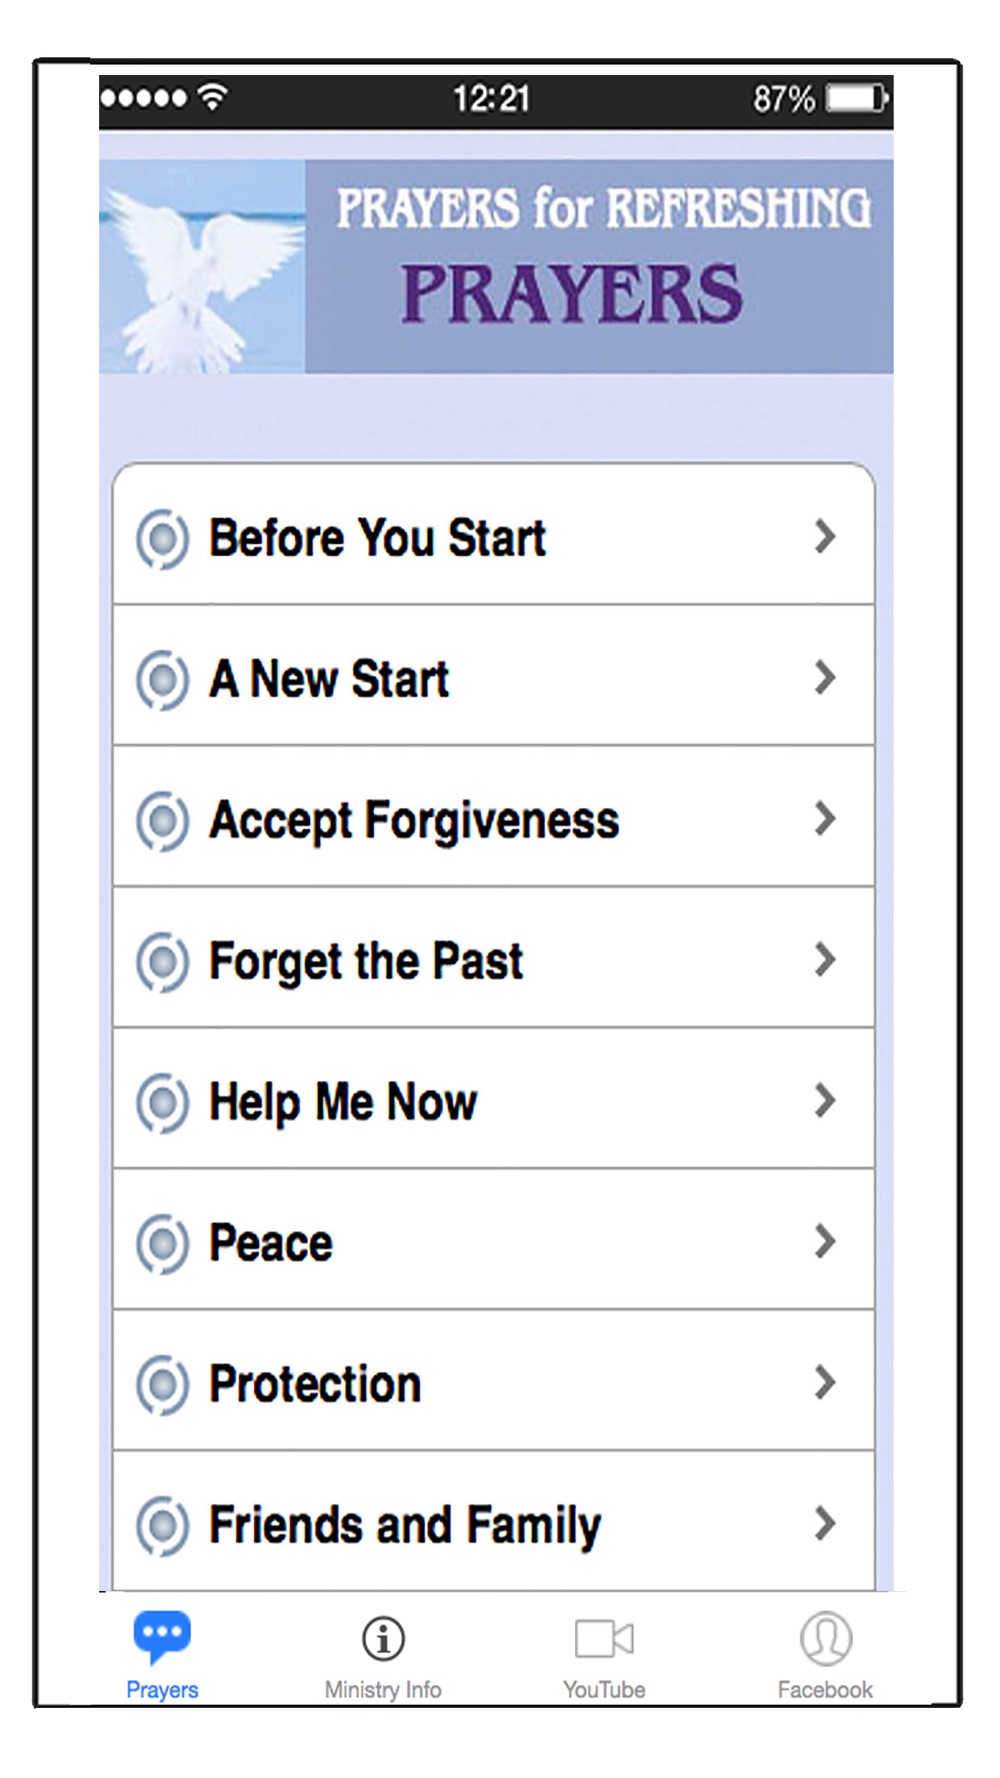Viewport: 1000px width, 1778px height.
Task: Tap the bullet icon beside Forget the Past
Action: (x=162, y=962)
